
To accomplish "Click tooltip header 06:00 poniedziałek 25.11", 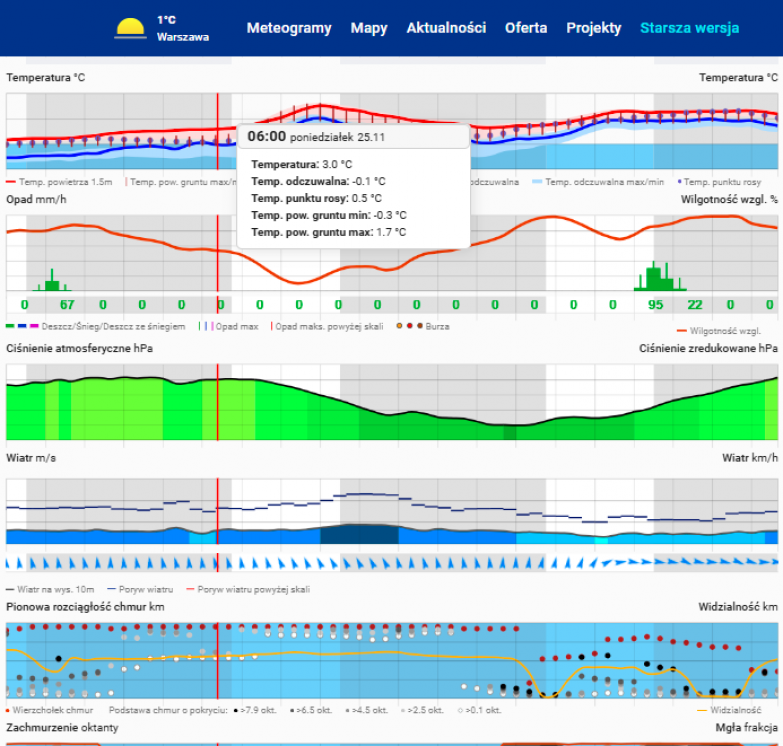I will pyautogui.click(x=354, y=136).
